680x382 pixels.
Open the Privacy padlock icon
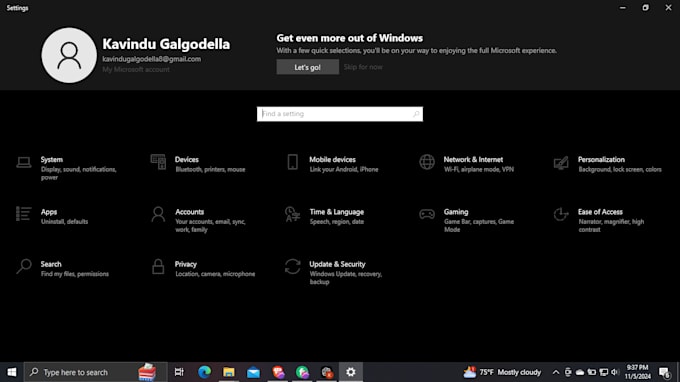coord(158,266)
